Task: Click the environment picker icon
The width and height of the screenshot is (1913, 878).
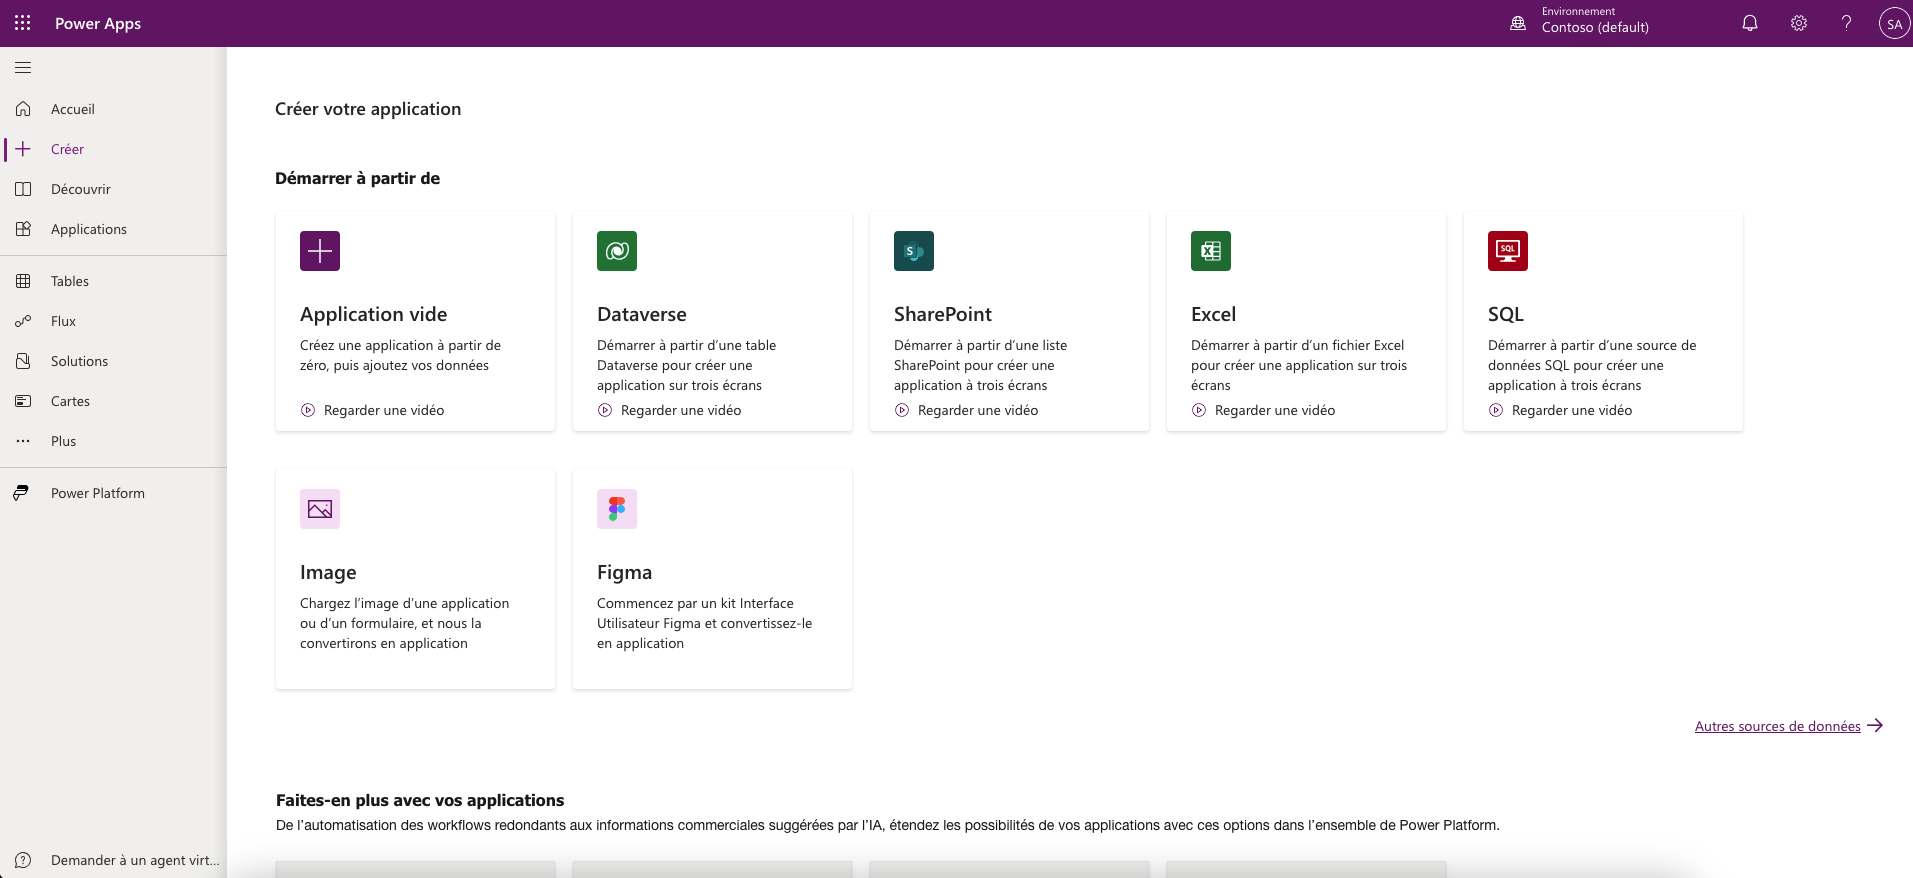Action: [1518, 23]
